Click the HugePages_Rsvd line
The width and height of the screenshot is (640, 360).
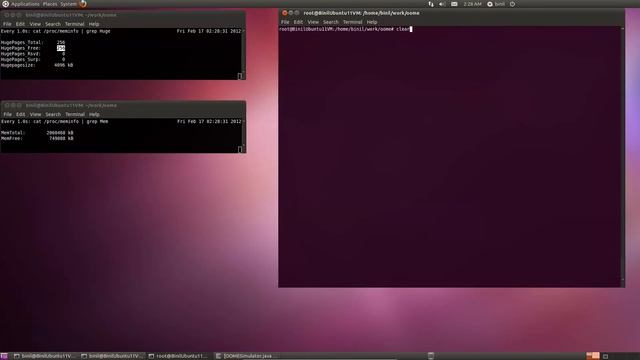pos(33,54)
